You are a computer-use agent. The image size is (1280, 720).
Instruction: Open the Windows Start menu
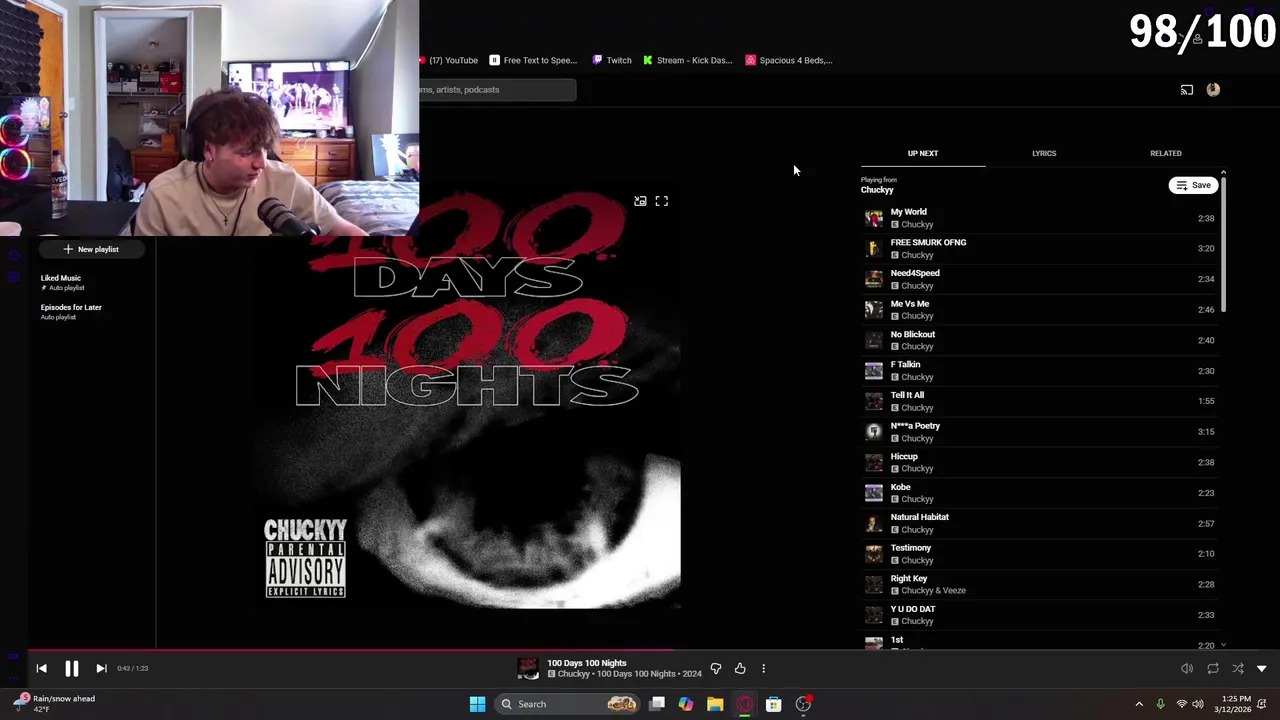(477, 704)
